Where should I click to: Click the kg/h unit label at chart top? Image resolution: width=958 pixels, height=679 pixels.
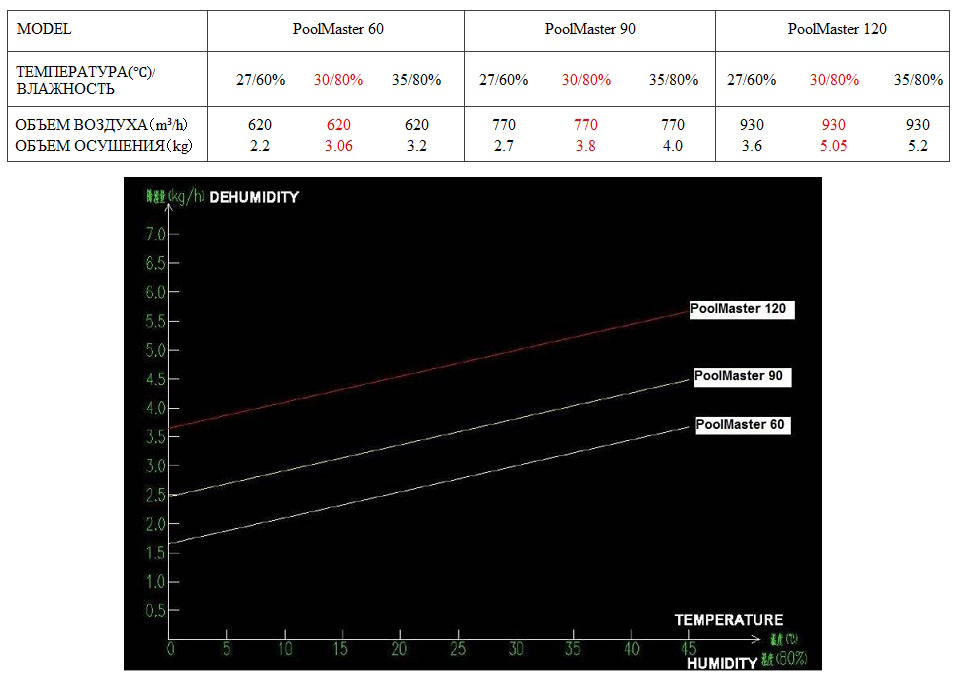(x=186, y=196)
